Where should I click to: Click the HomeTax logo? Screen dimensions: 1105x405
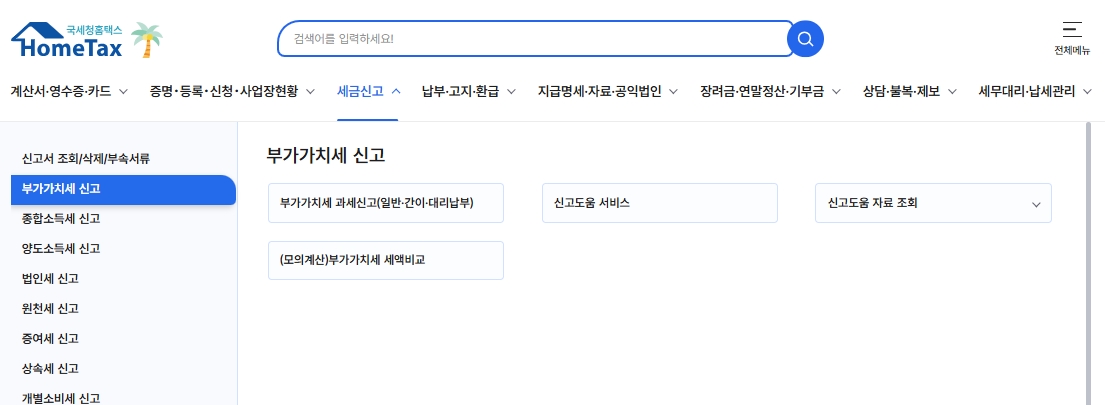(68, 39)
